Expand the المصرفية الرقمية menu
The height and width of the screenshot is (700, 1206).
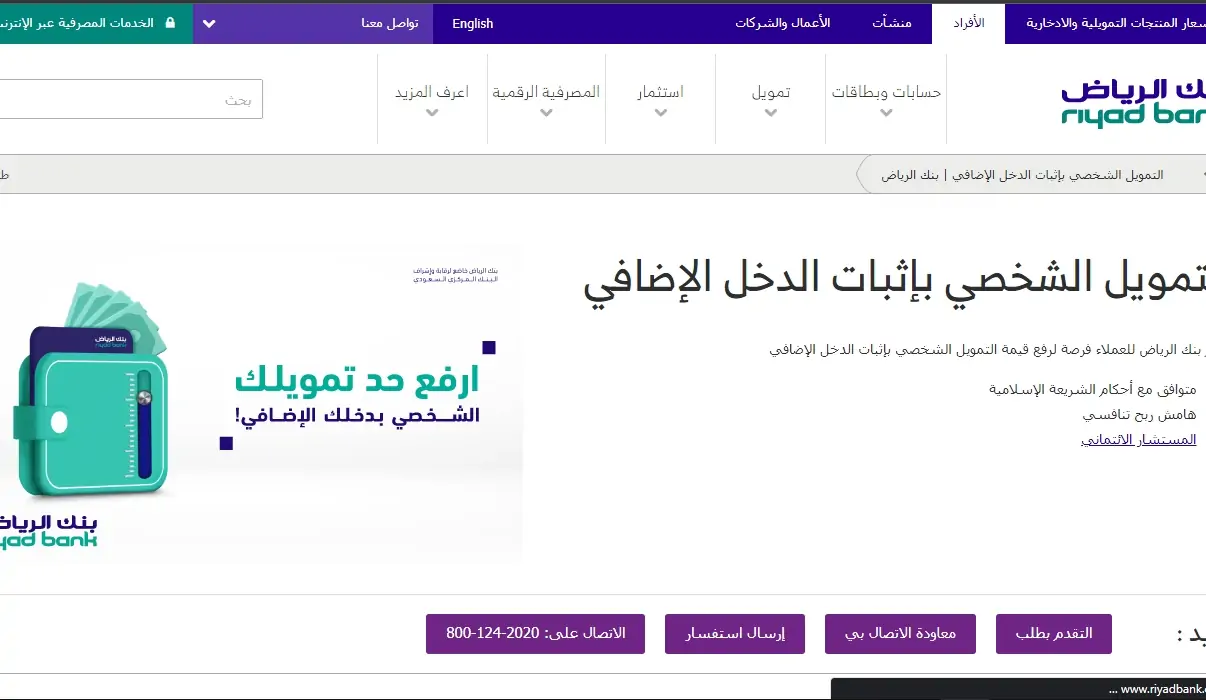[x=546, y=99]
